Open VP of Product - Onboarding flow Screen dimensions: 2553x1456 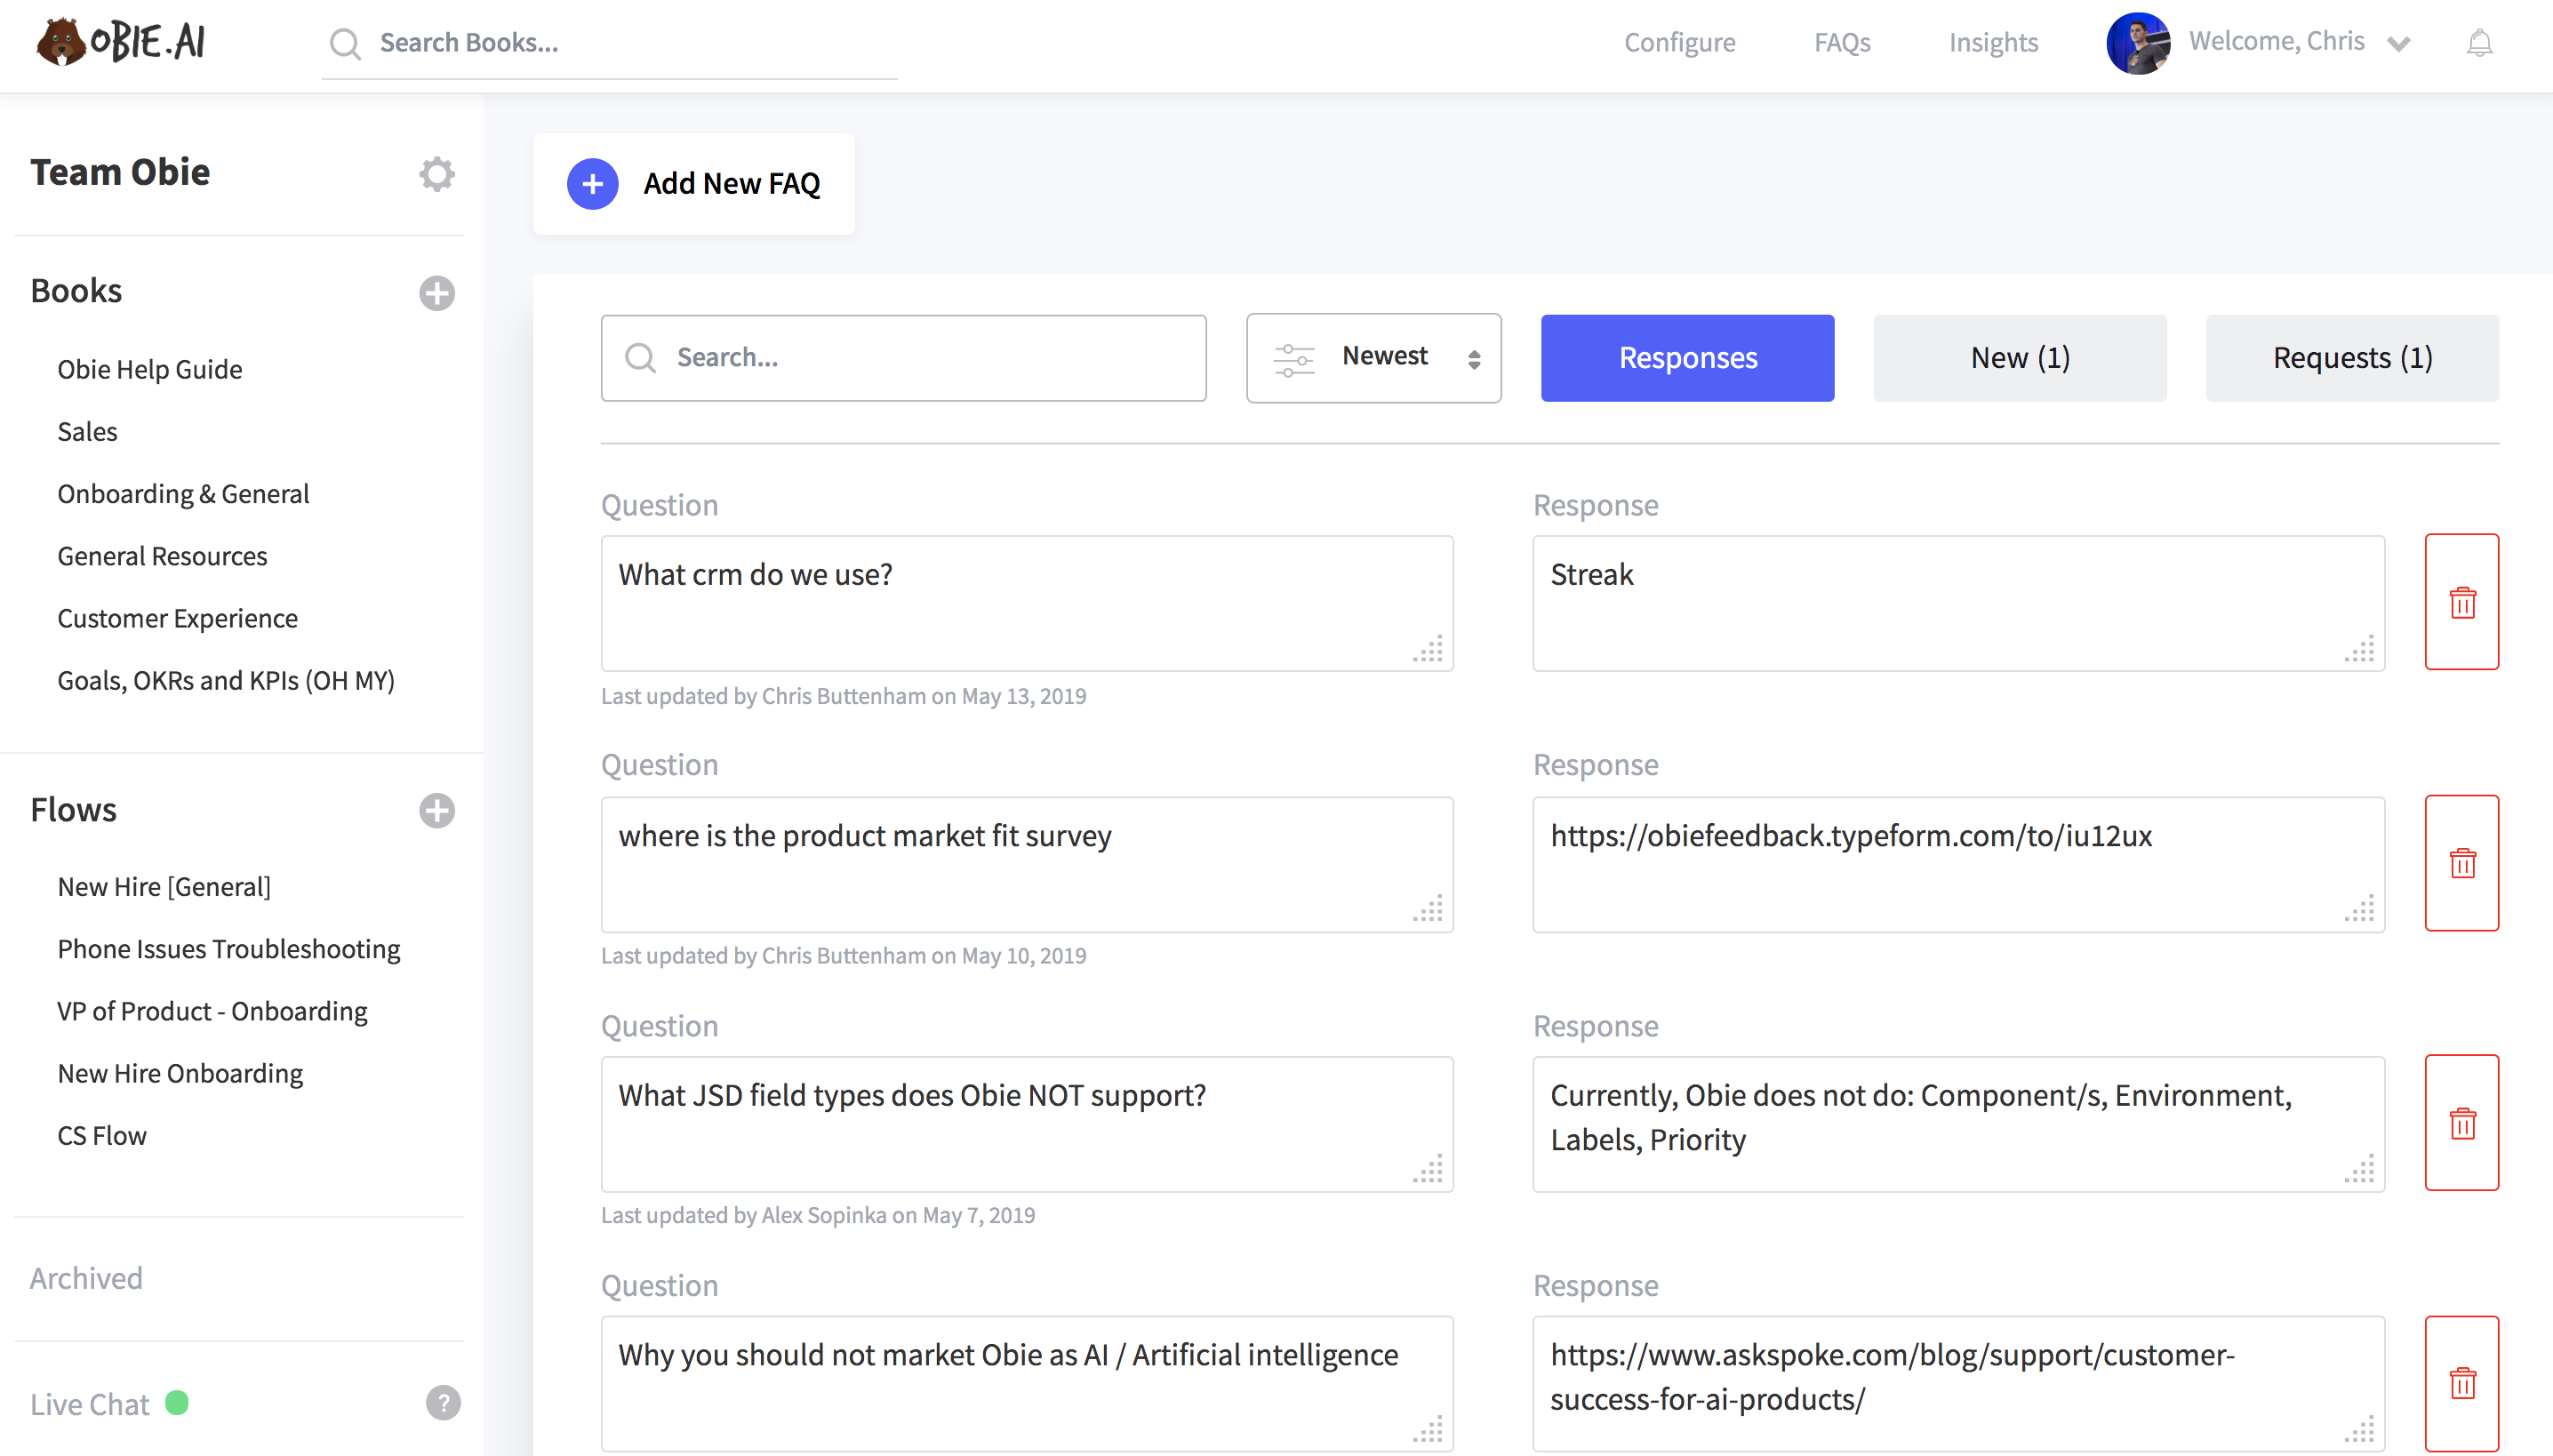pyautogui.click(x=212, y=1011)
